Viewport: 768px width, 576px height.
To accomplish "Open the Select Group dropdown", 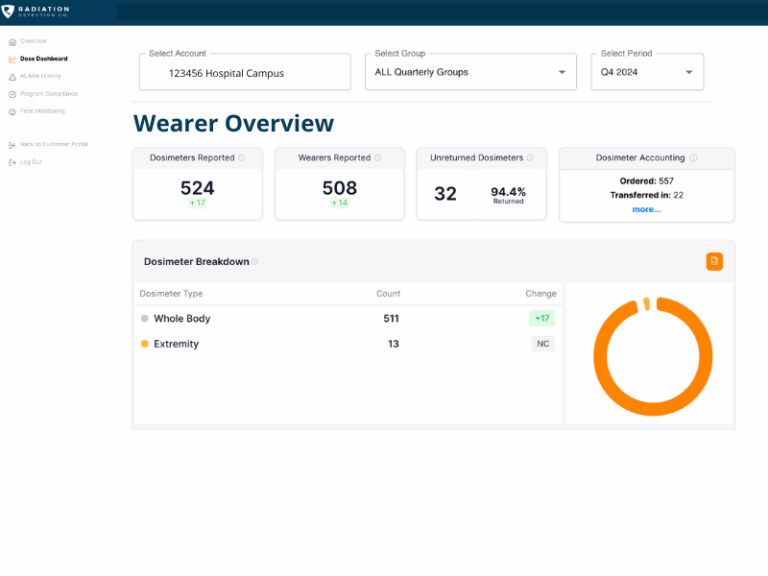I will 470,72.
